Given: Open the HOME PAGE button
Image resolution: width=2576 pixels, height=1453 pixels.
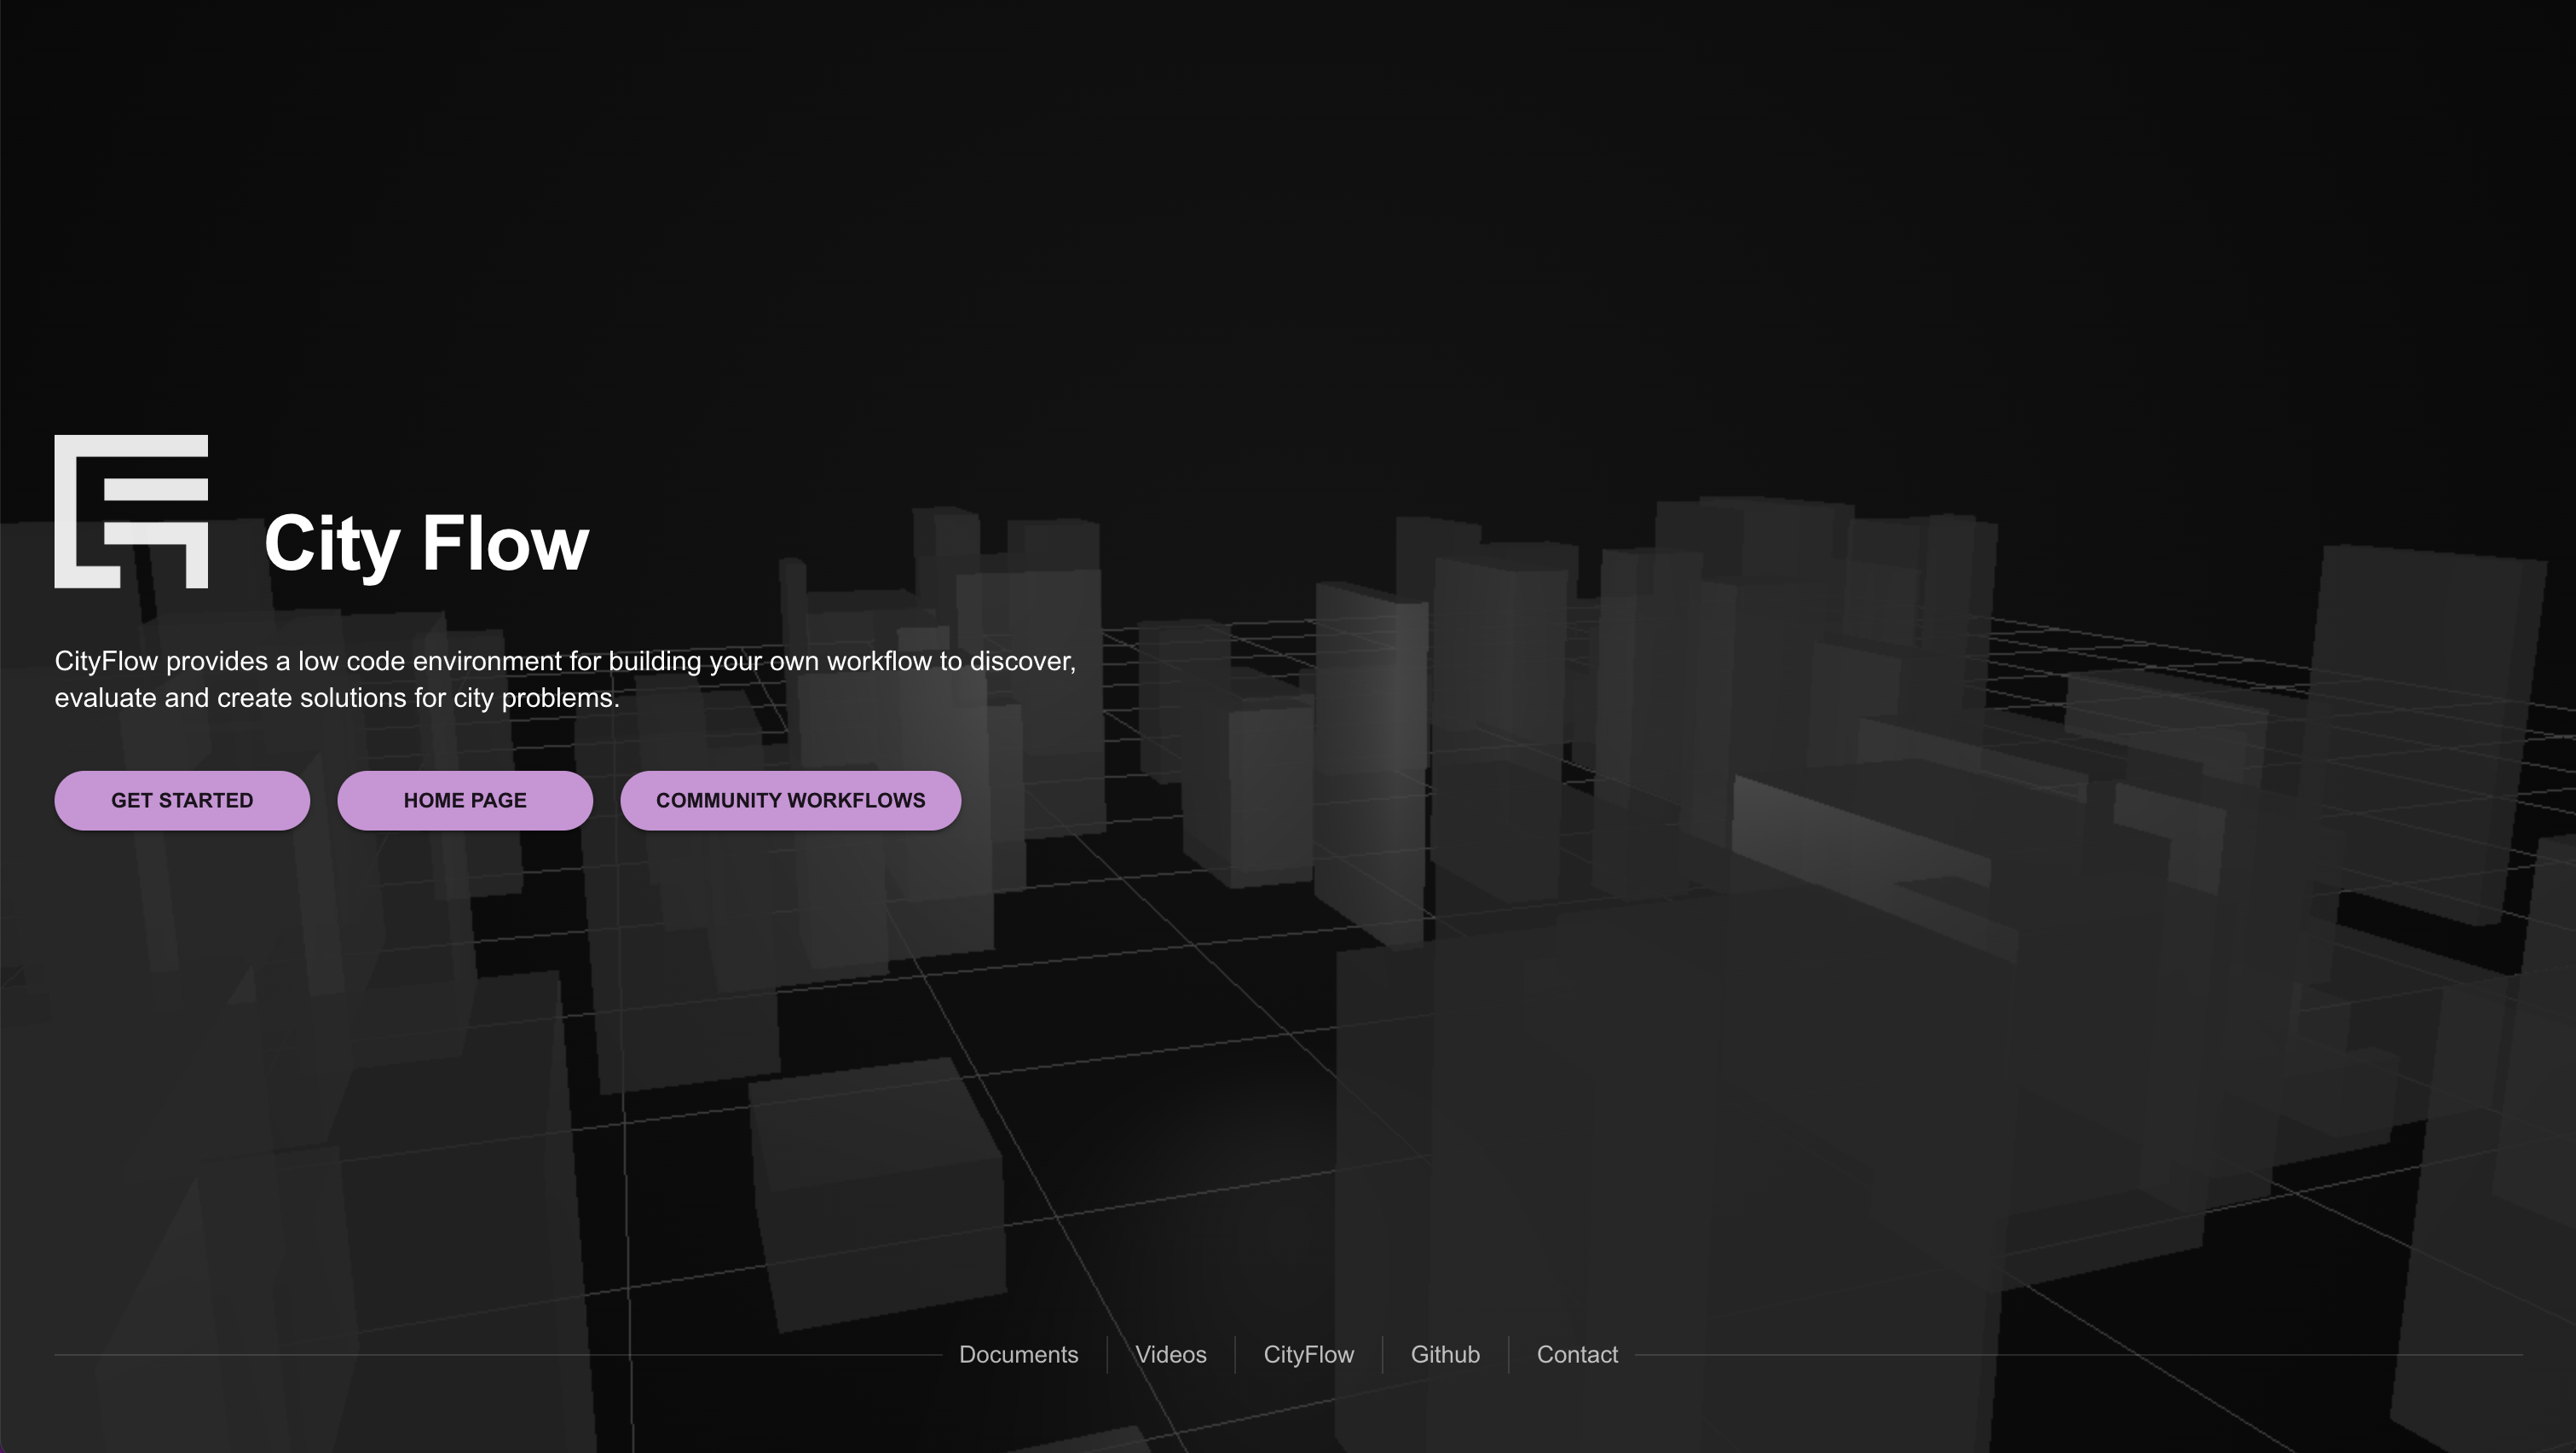Looking at the screenshot, I should 465,800.
